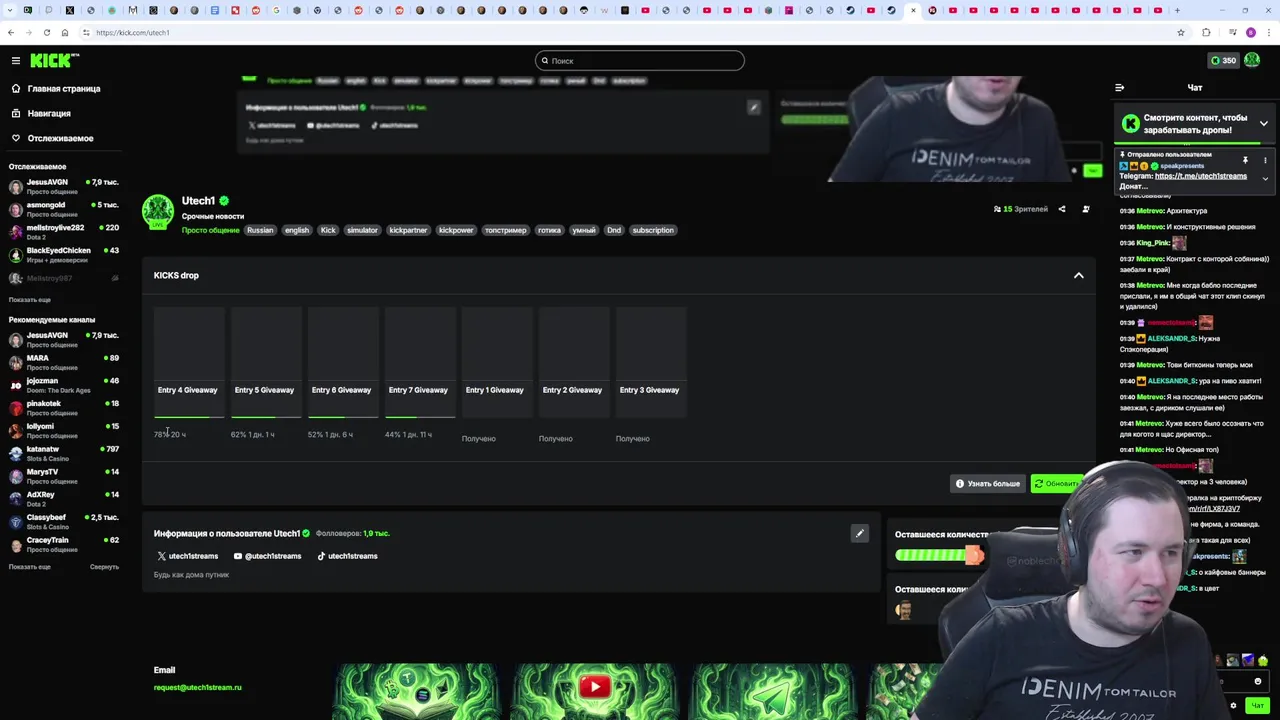Screen dimensions: 1280x720
Task: Click the KICK logo
Action: click(x=54, y=60)
